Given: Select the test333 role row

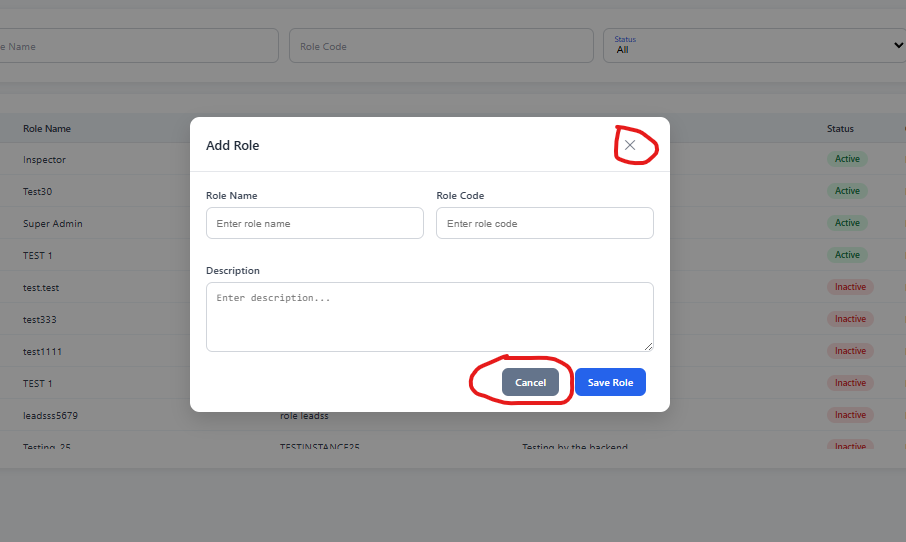Looking at the screenshot, I should point(453,319).
